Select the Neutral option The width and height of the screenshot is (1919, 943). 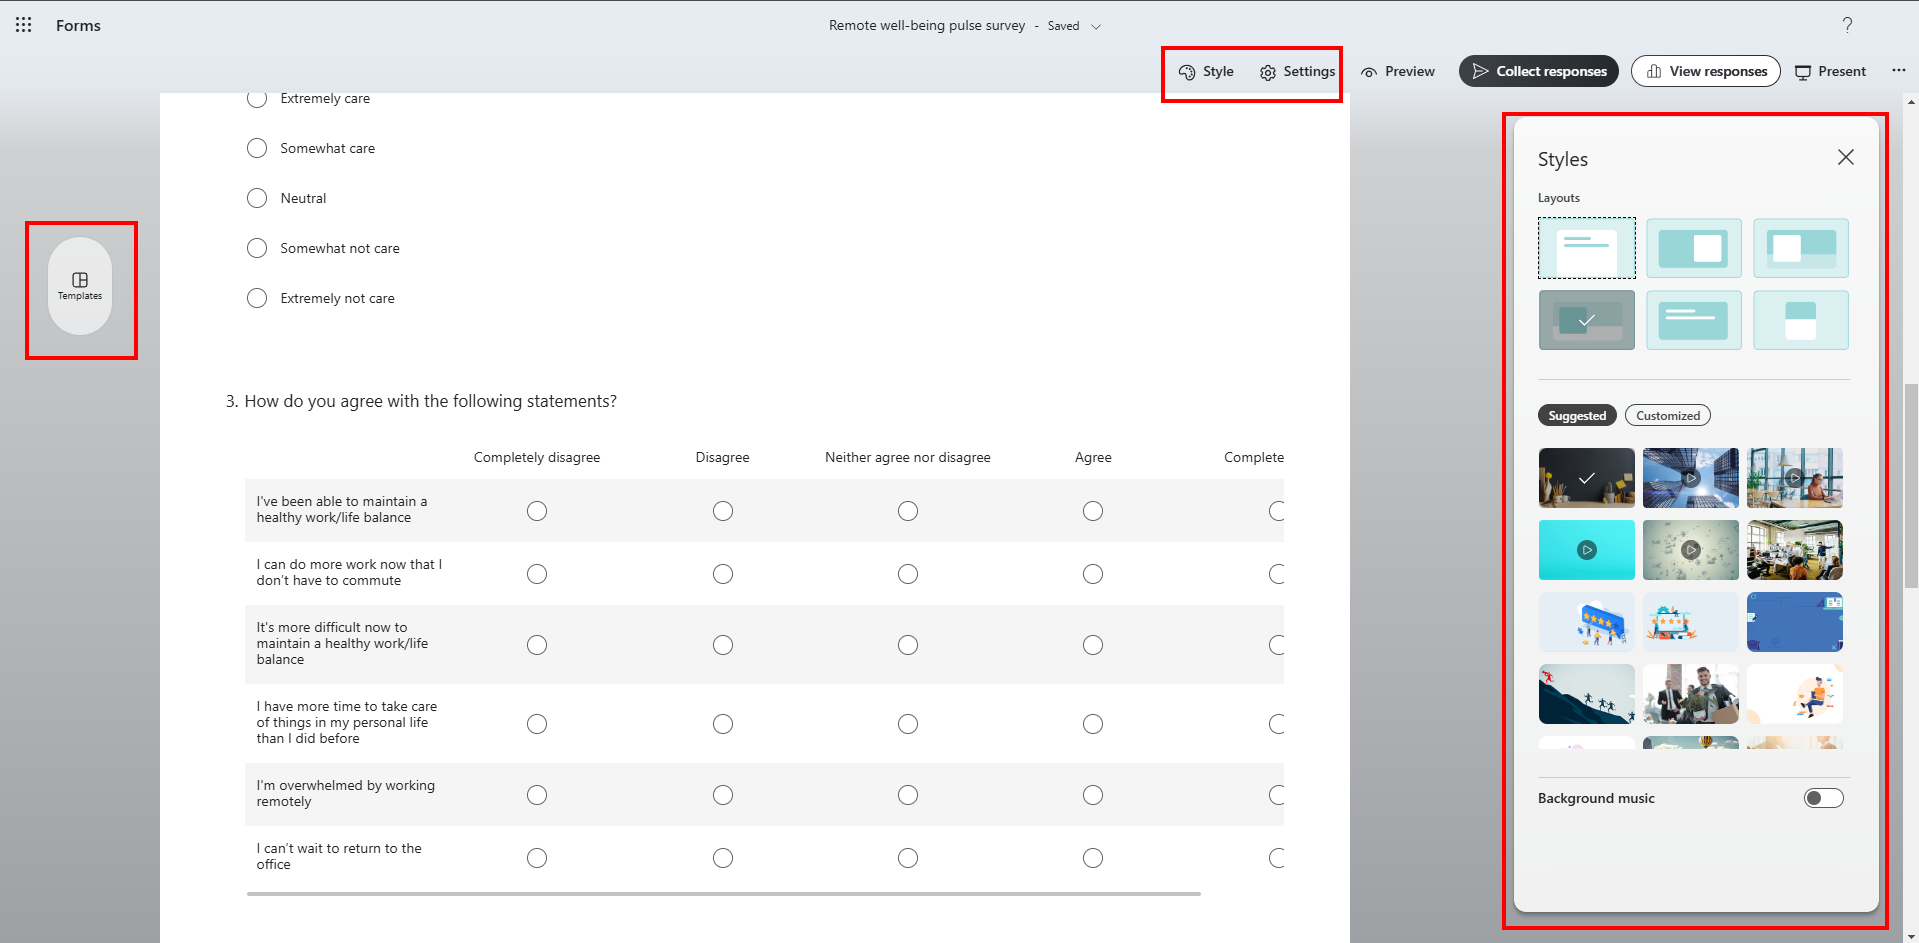[x=257, y=198]
